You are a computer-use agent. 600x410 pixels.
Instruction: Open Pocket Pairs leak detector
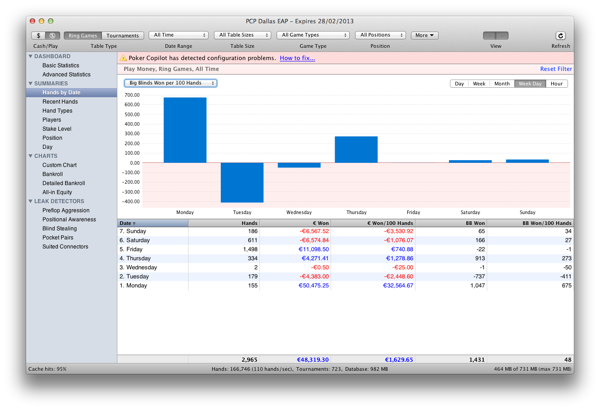pos(57,237)
